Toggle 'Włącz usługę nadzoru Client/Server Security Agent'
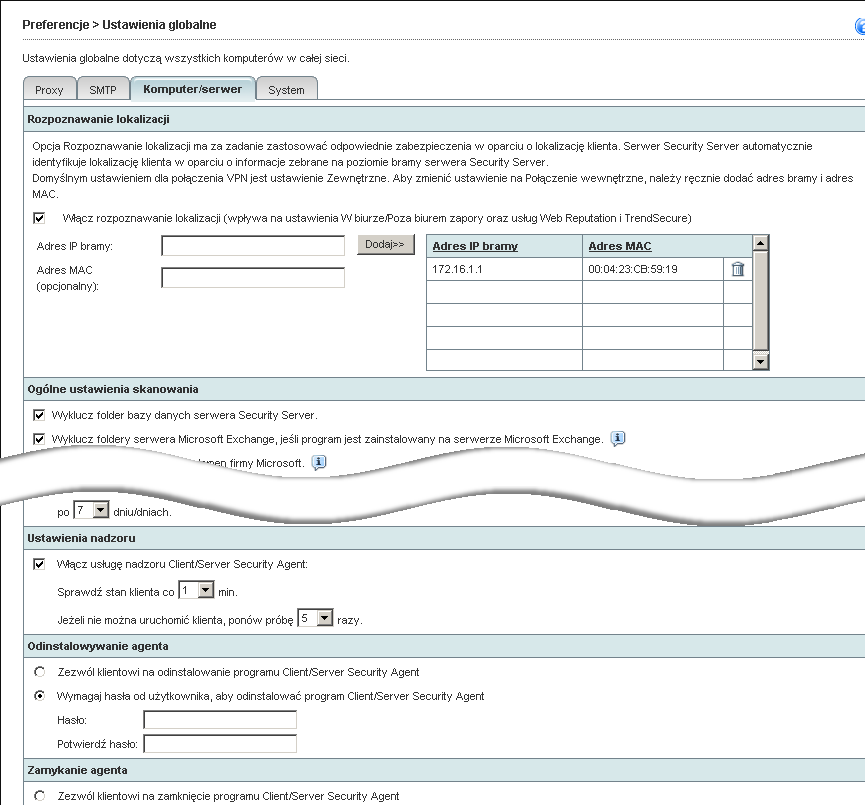Screen dimensions: 865x805 (39, 564)
